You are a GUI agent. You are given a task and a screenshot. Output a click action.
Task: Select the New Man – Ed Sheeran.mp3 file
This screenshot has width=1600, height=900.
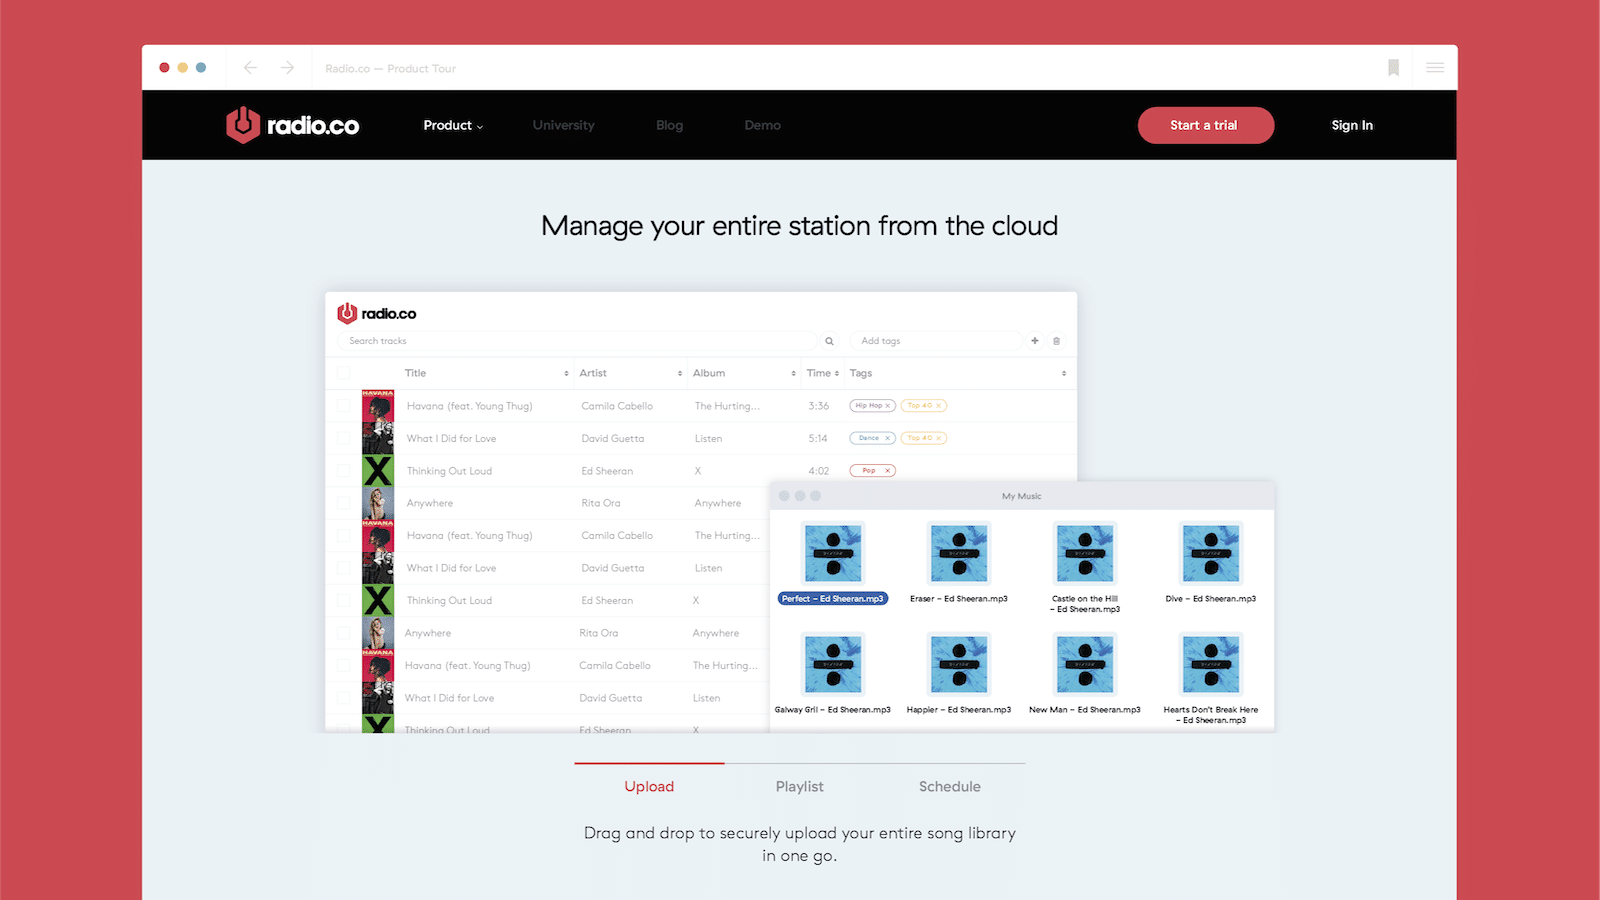coord(1085,674)
